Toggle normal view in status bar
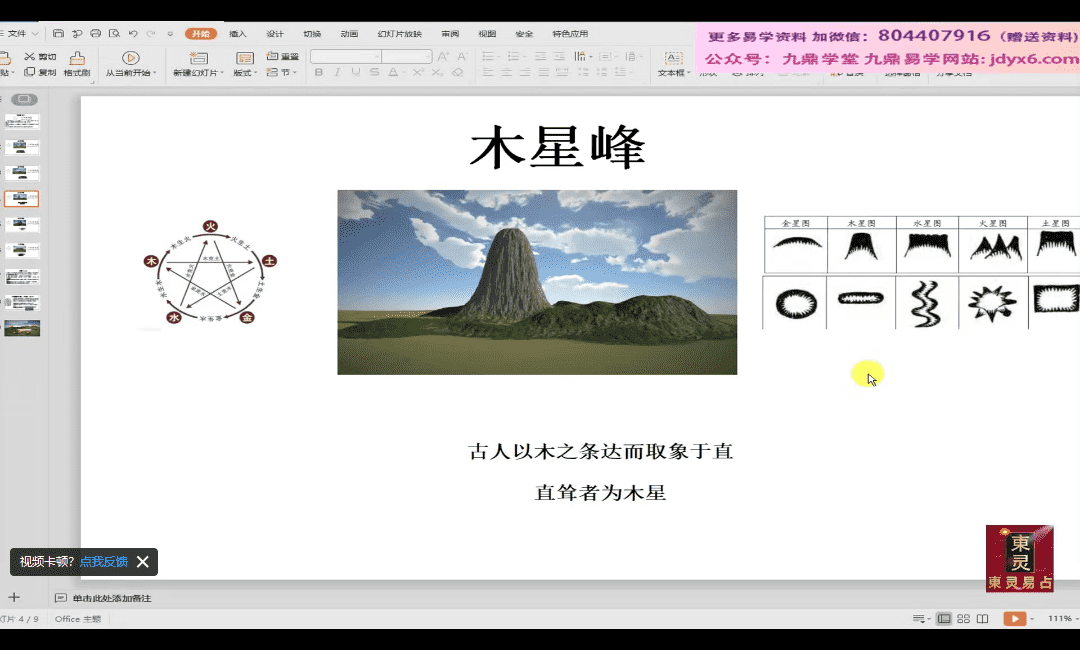1080x650 pixels. tap(943, 619)
